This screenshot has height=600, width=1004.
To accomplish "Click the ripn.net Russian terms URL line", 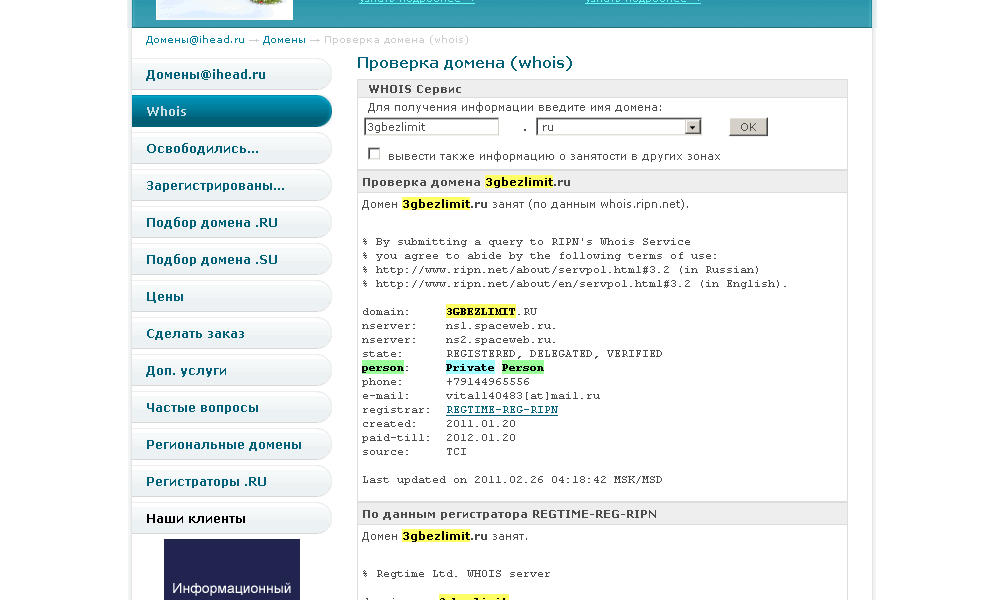I will tap(561, 270).
